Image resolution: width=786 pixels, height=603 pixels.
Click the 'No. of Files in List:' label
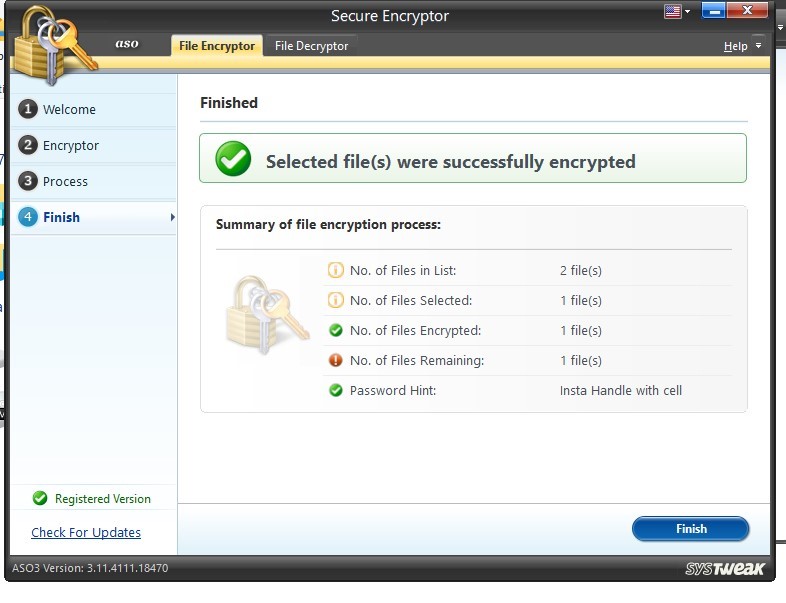coord(403,270)
